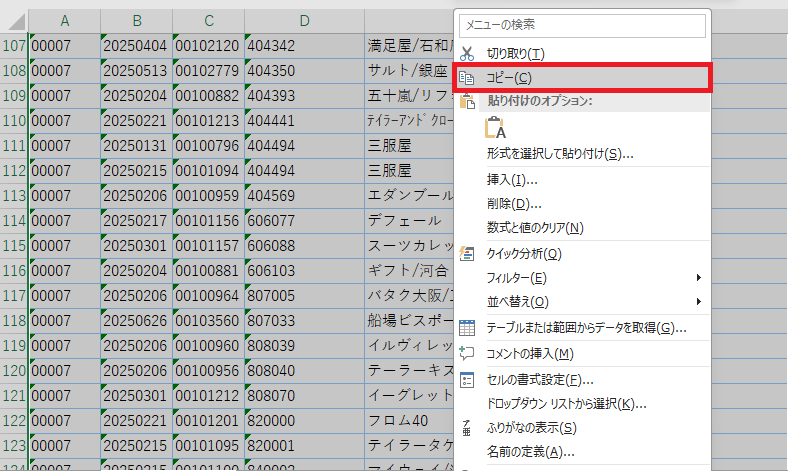Viewport: 788px width, 471px height.
Task: Open 名前の定義 from context menu
Action: (x=530, y=452)
